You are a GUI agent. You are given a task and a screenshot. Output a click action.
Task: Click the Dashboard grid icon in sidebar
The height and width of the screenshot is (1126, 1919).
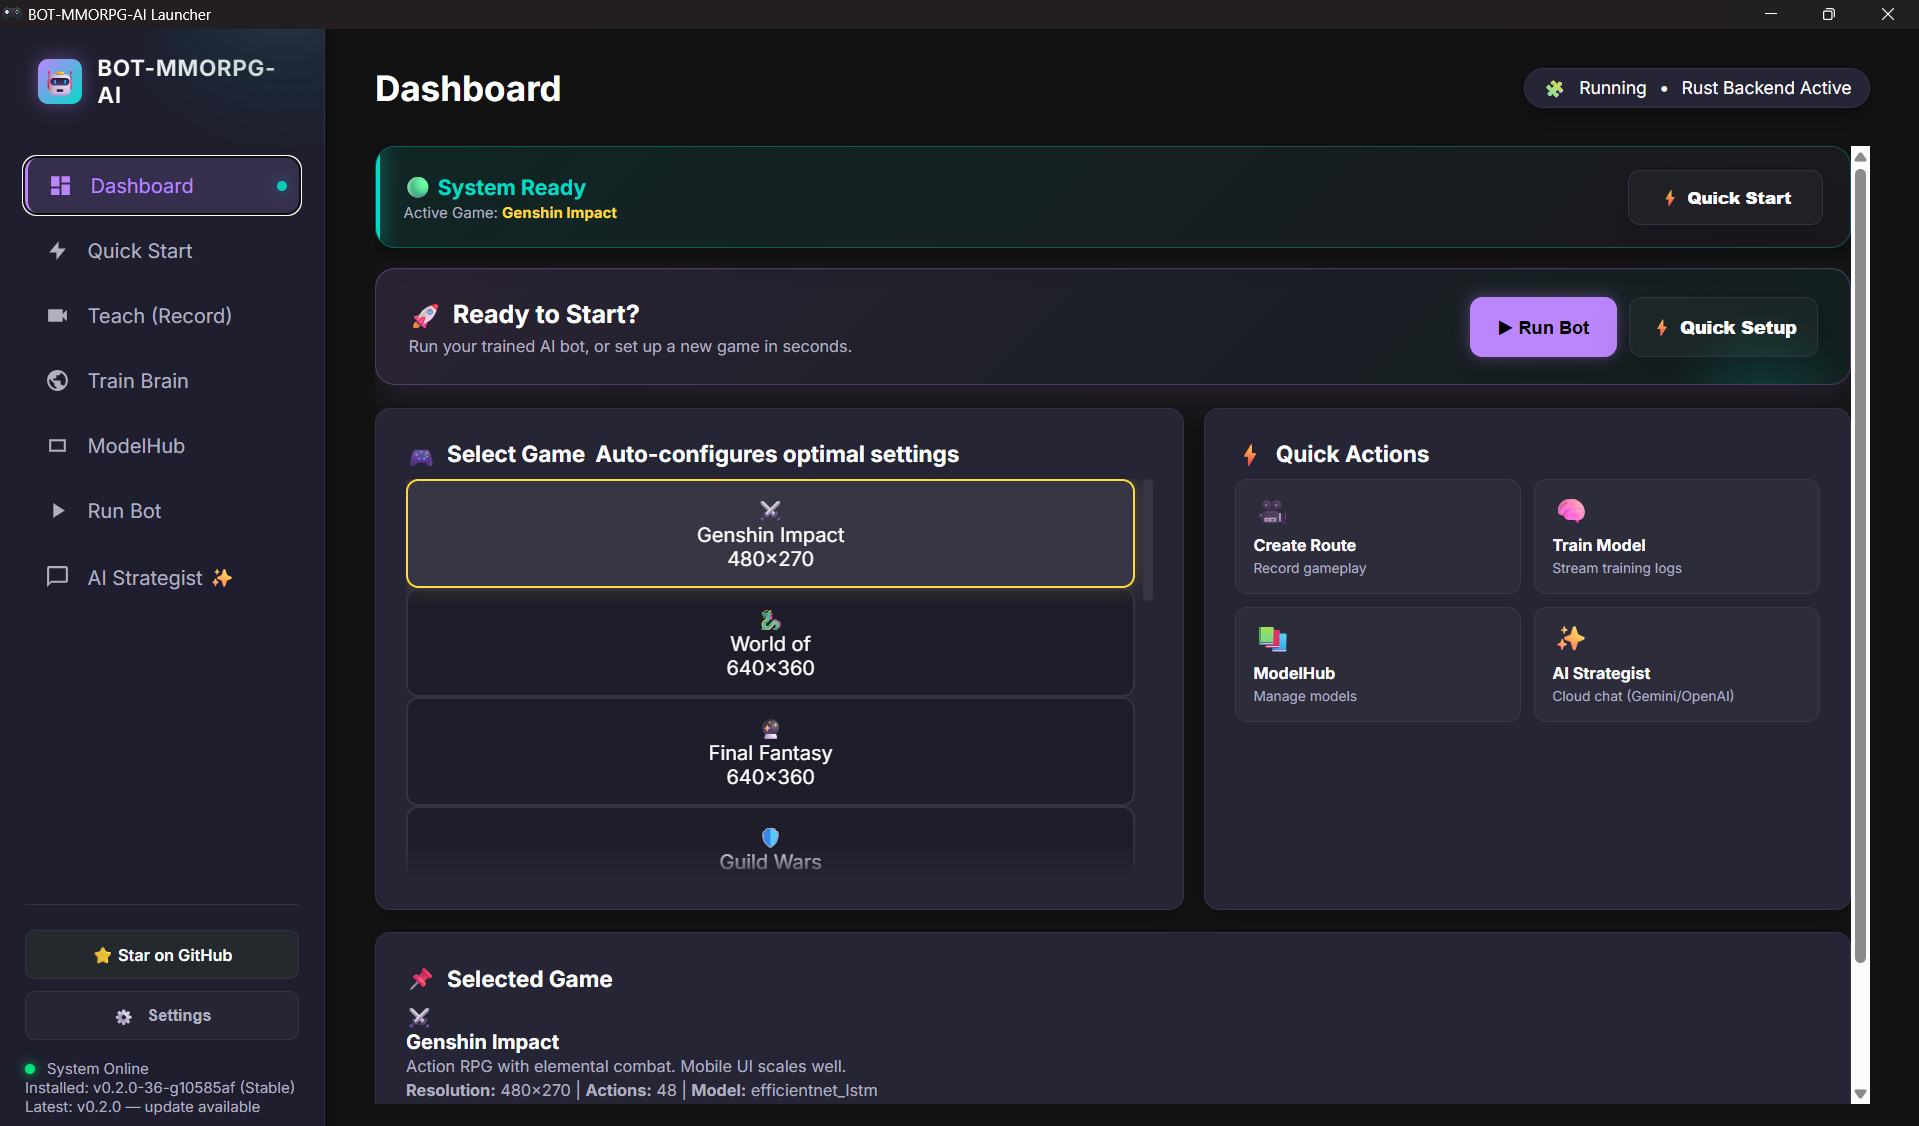tap(60, 186)
